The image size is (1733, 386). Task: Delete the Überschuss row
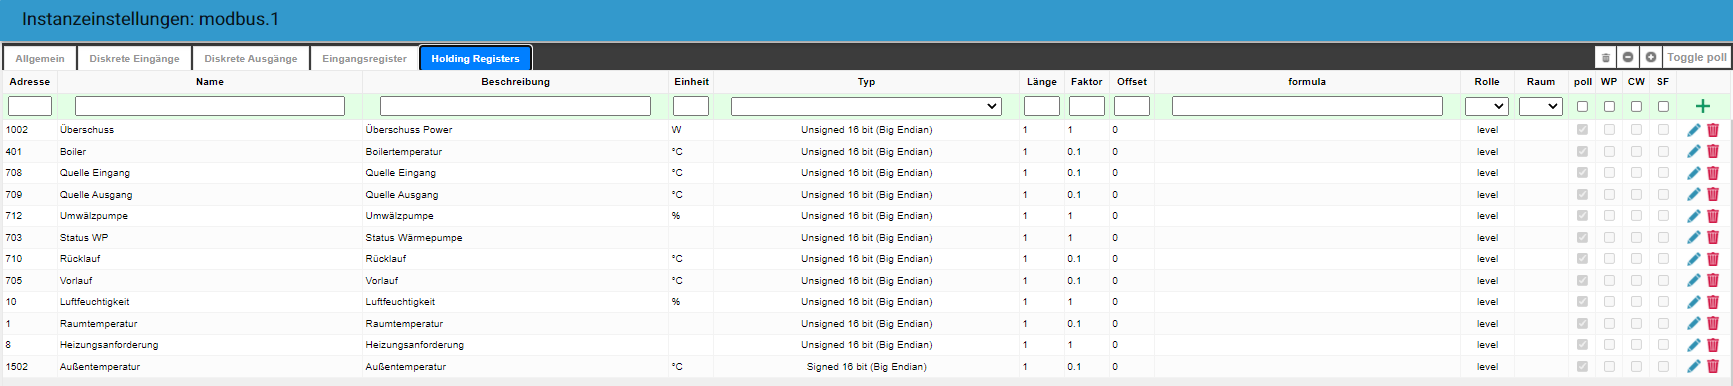[1713, 130]
